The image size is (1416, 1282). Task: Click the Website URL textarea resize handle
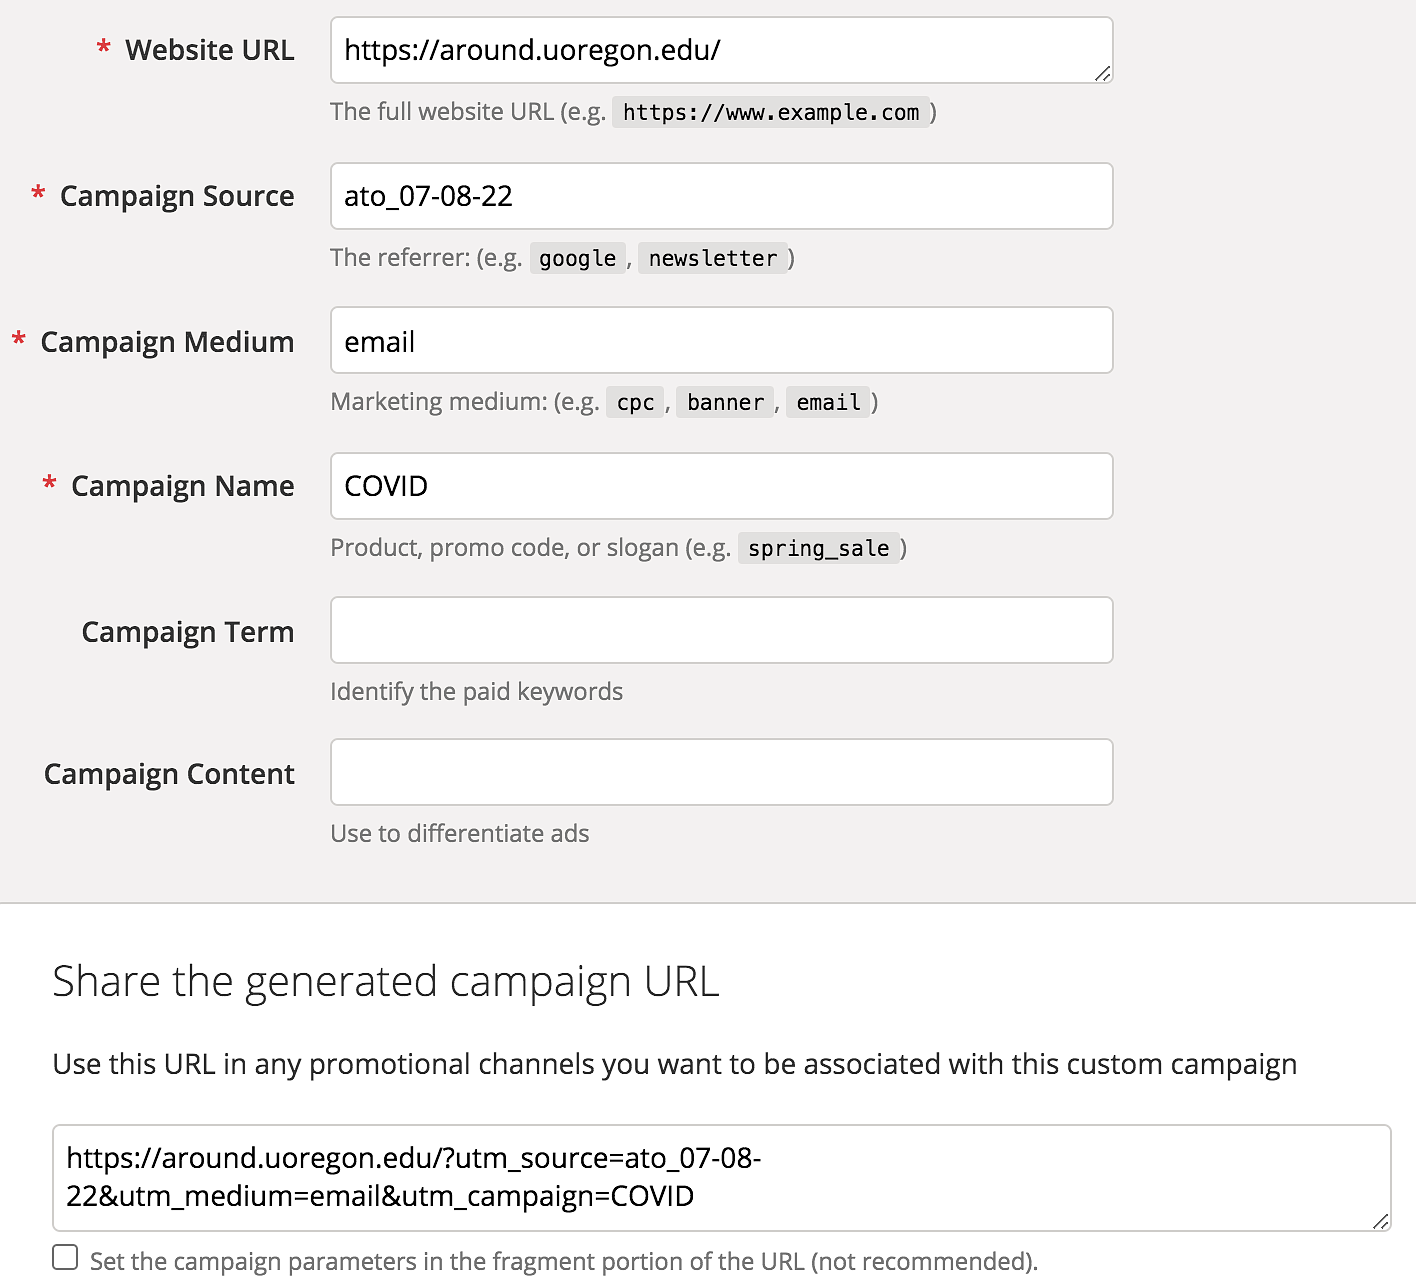(1104, 74)
